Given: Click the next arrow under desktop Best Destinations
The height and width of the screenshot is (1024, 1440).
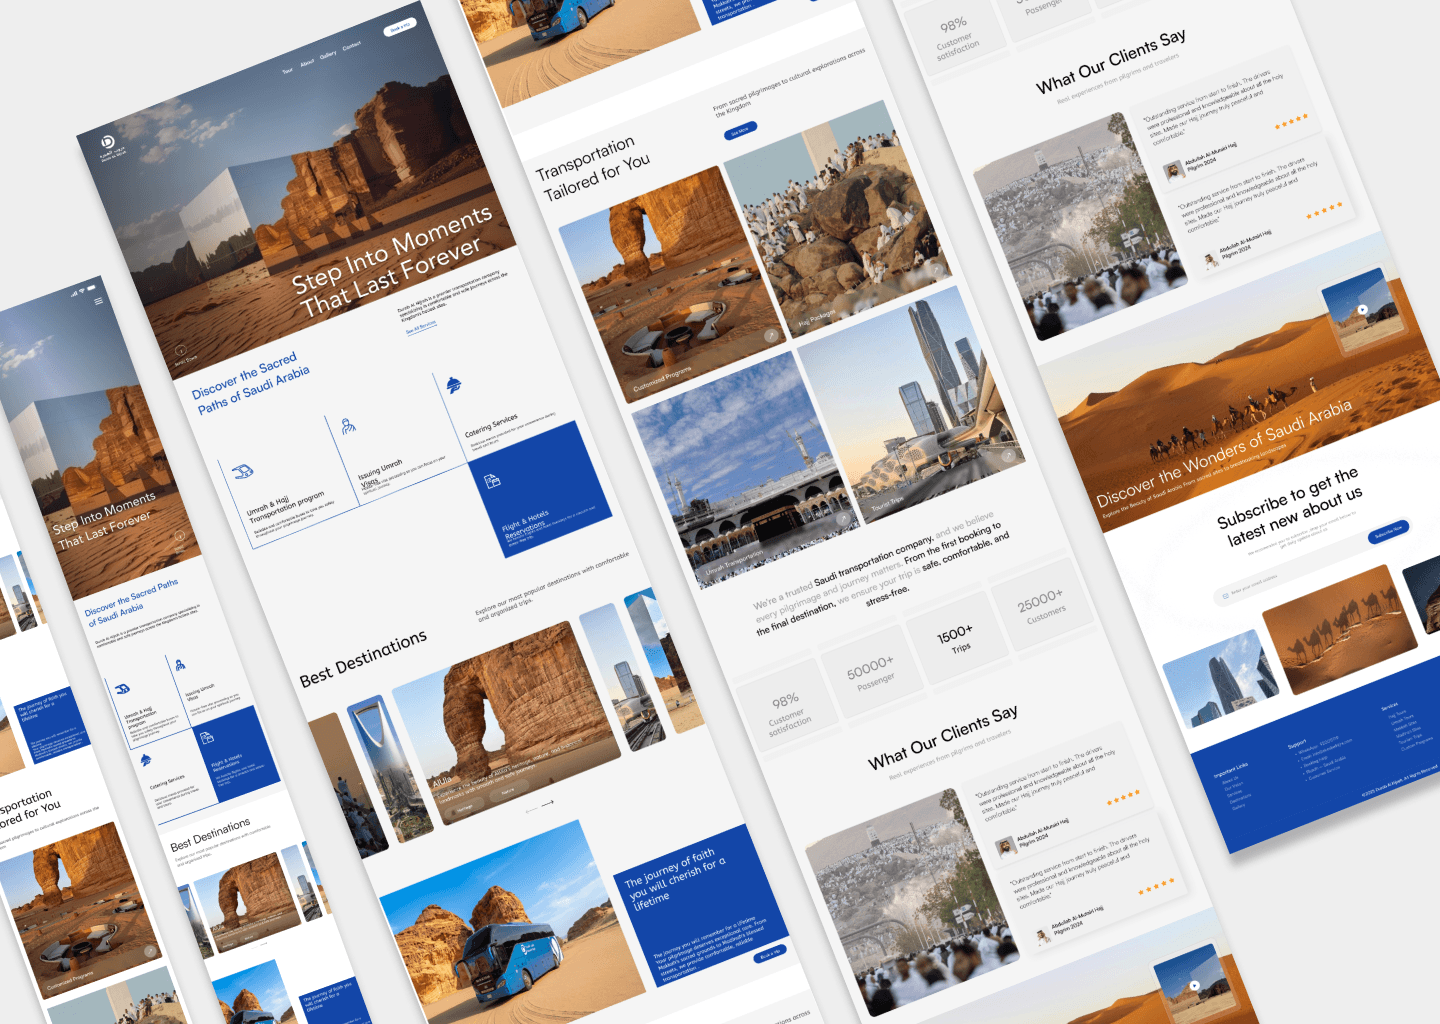Looking at the screenshot, I should 547,803.
